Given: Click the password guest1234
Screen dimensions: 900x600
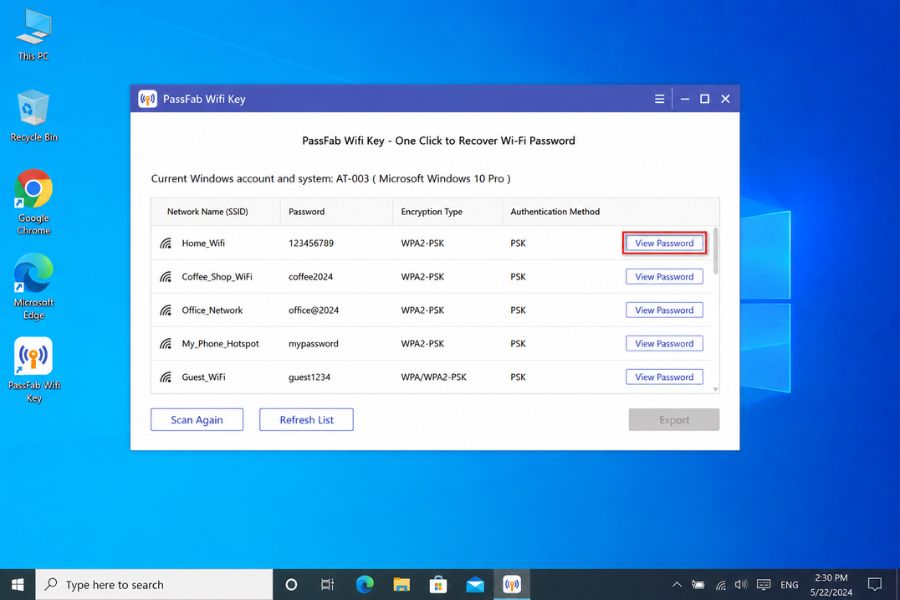Looking at the screenshot, I should [x=309, y=377].
